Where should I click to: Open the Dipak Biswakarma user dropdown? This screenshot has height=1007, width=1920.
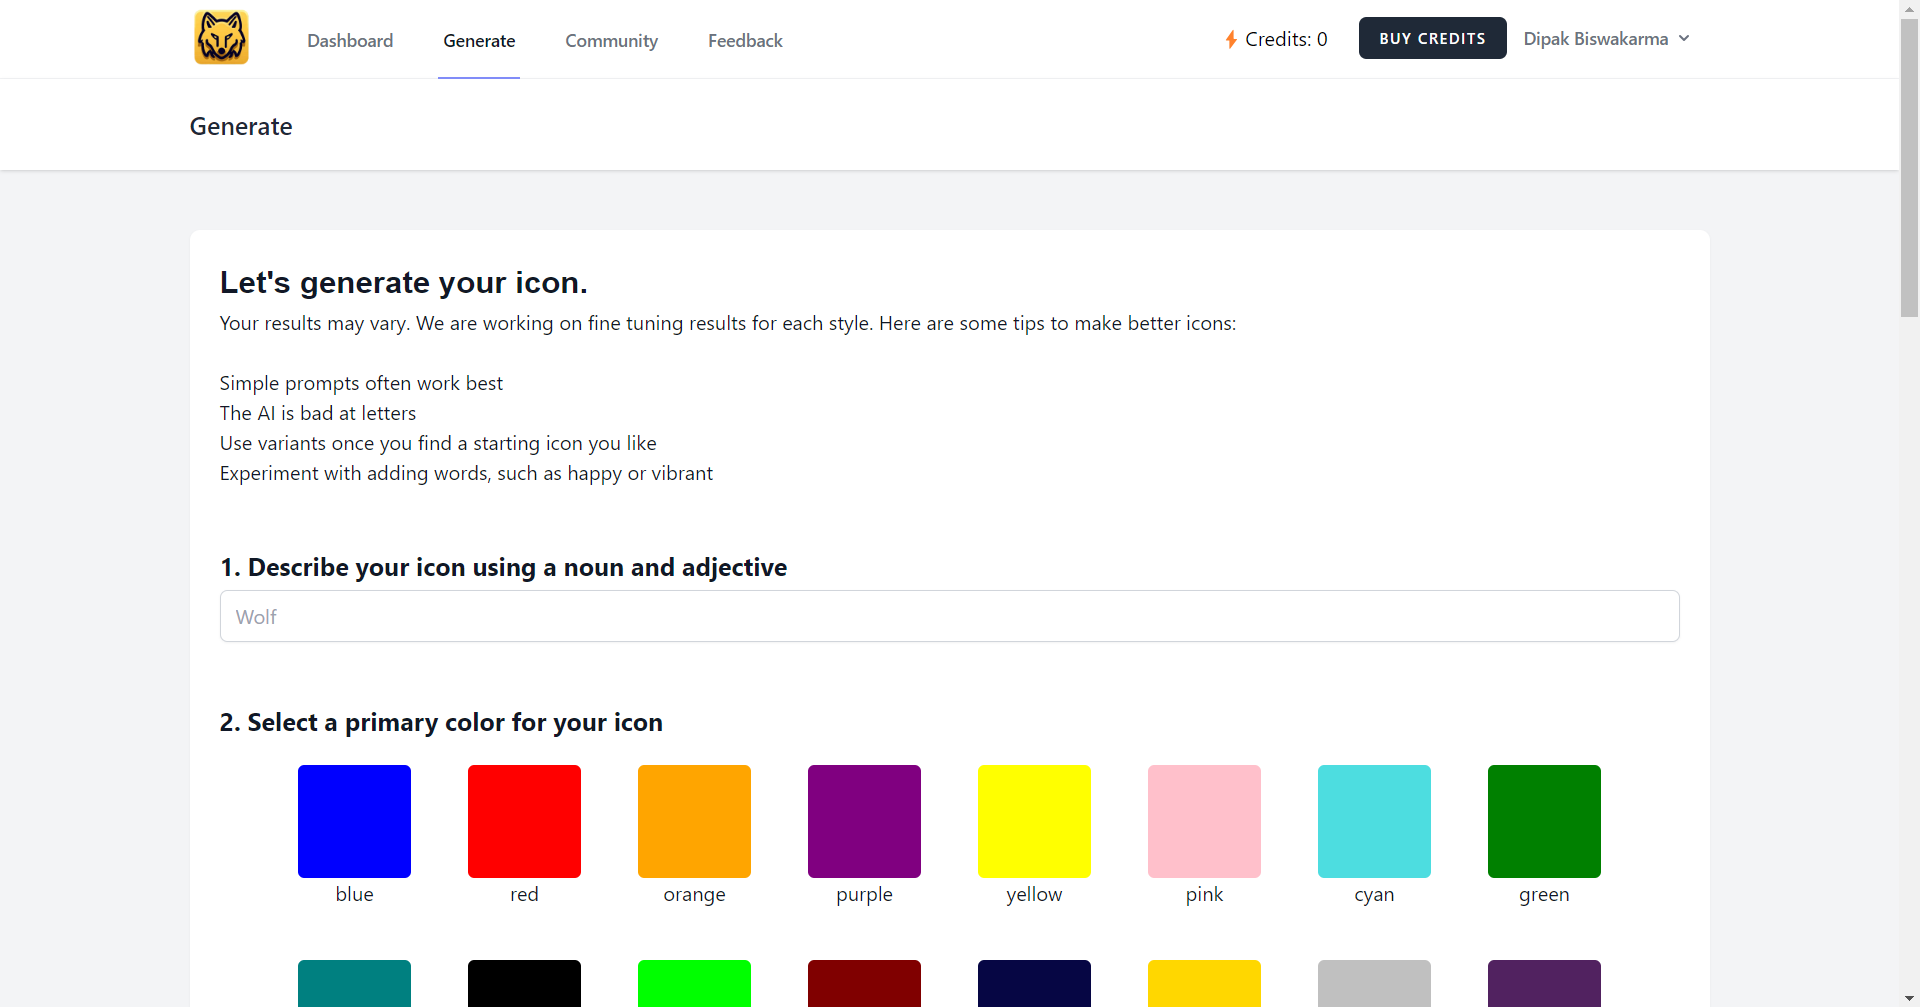coord(1606,39)
